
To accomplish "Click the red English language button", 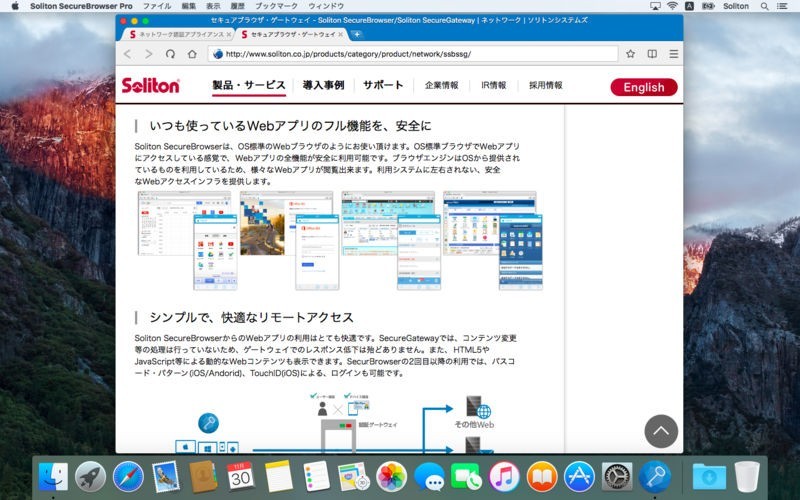I will (x=643, y=87).
